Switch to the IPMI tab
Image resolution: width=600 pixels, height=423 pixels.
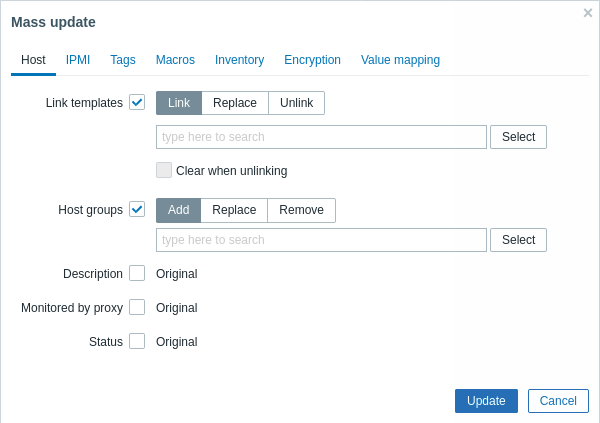point(78,60)
